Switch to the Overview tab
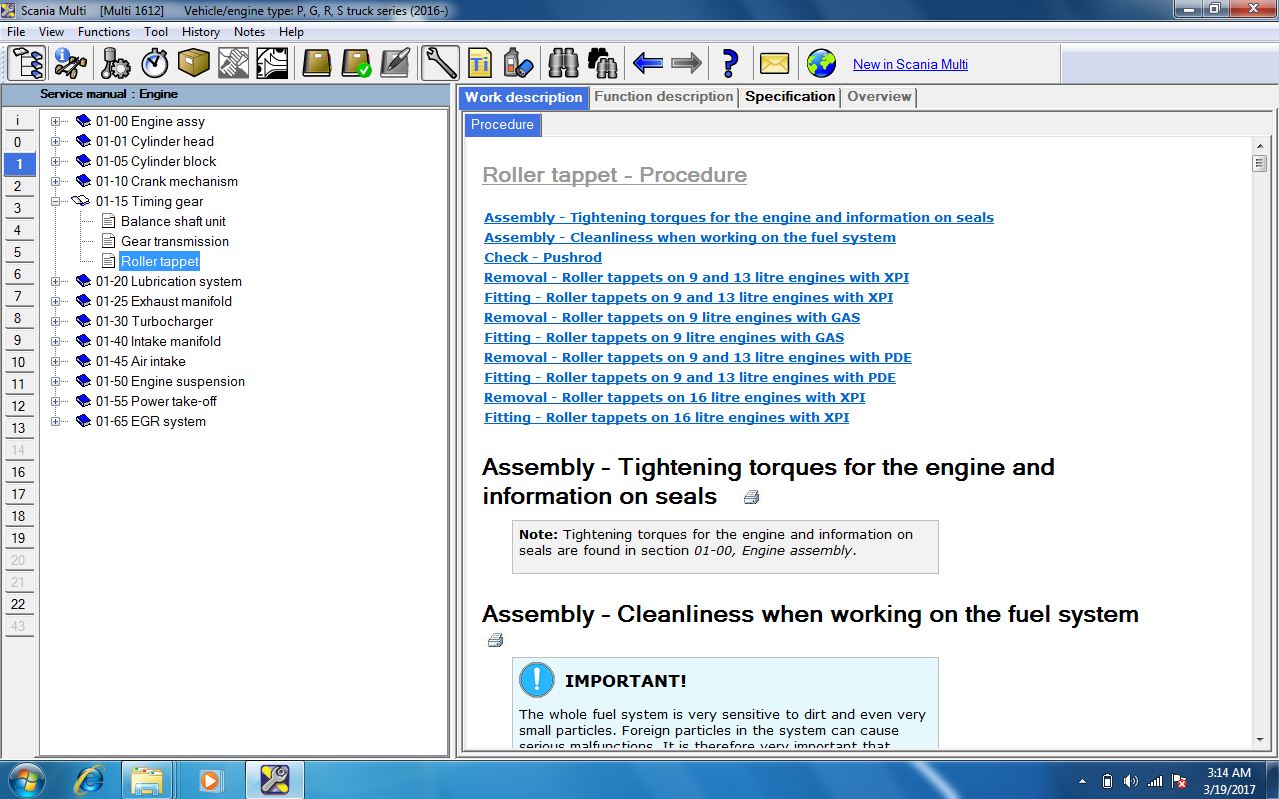1279x799 pixels. (x=879, y=97)
